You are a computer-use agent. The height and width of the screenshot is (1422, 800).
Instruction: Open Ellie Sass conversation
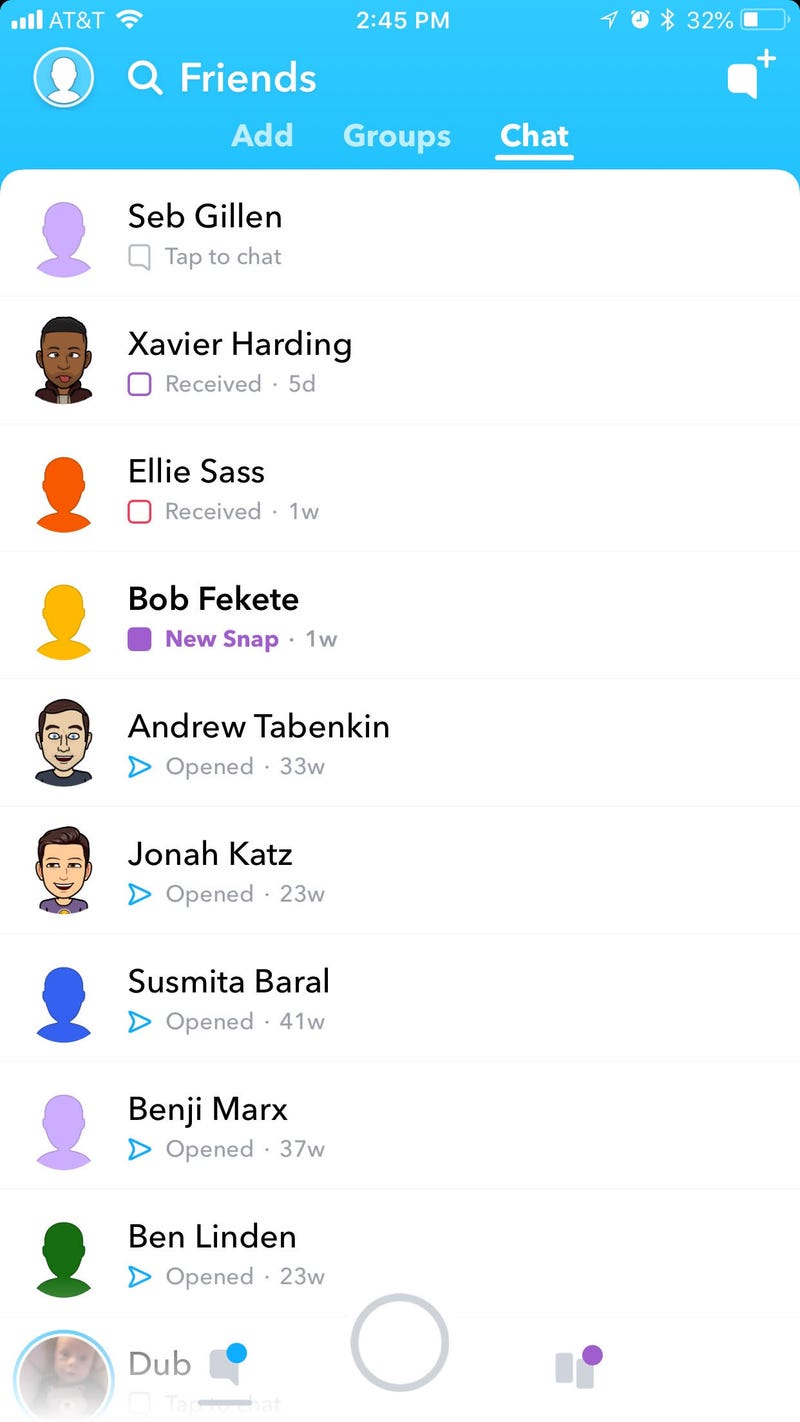[400, 488]
